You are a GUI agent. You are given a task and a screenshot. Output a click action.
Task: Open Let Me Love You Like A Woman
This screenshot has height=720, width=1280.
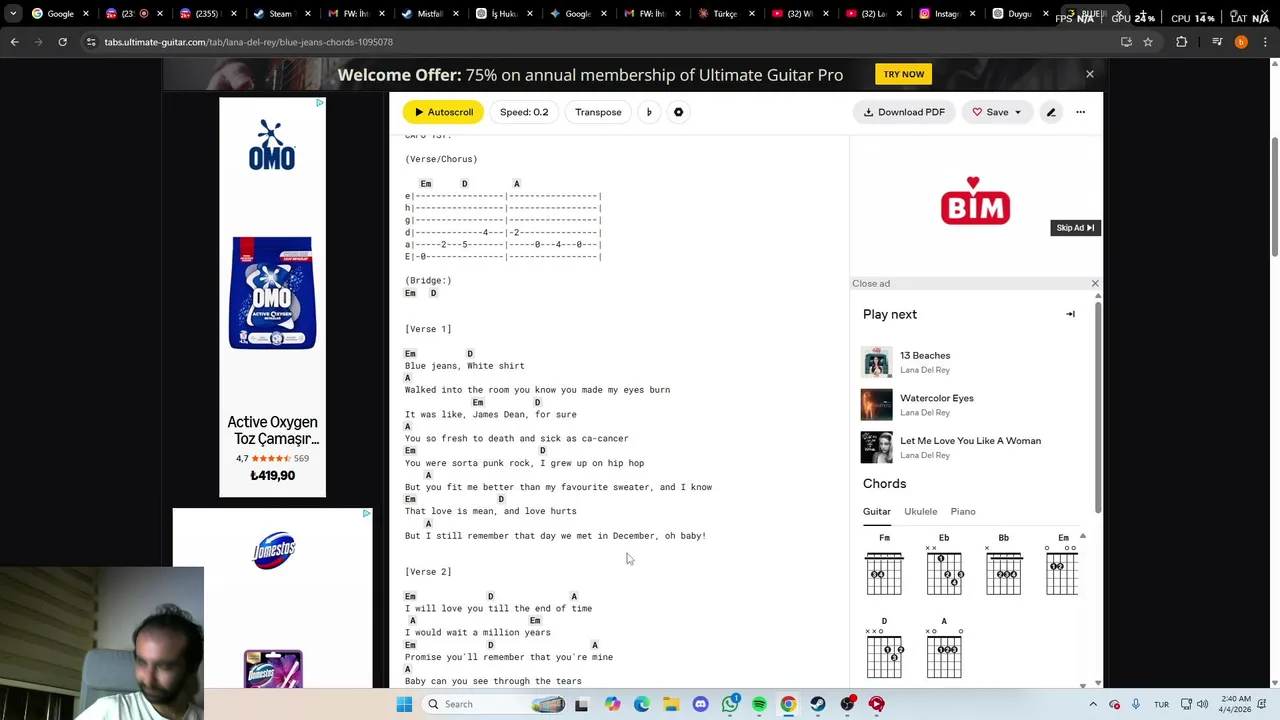point(970,441)
